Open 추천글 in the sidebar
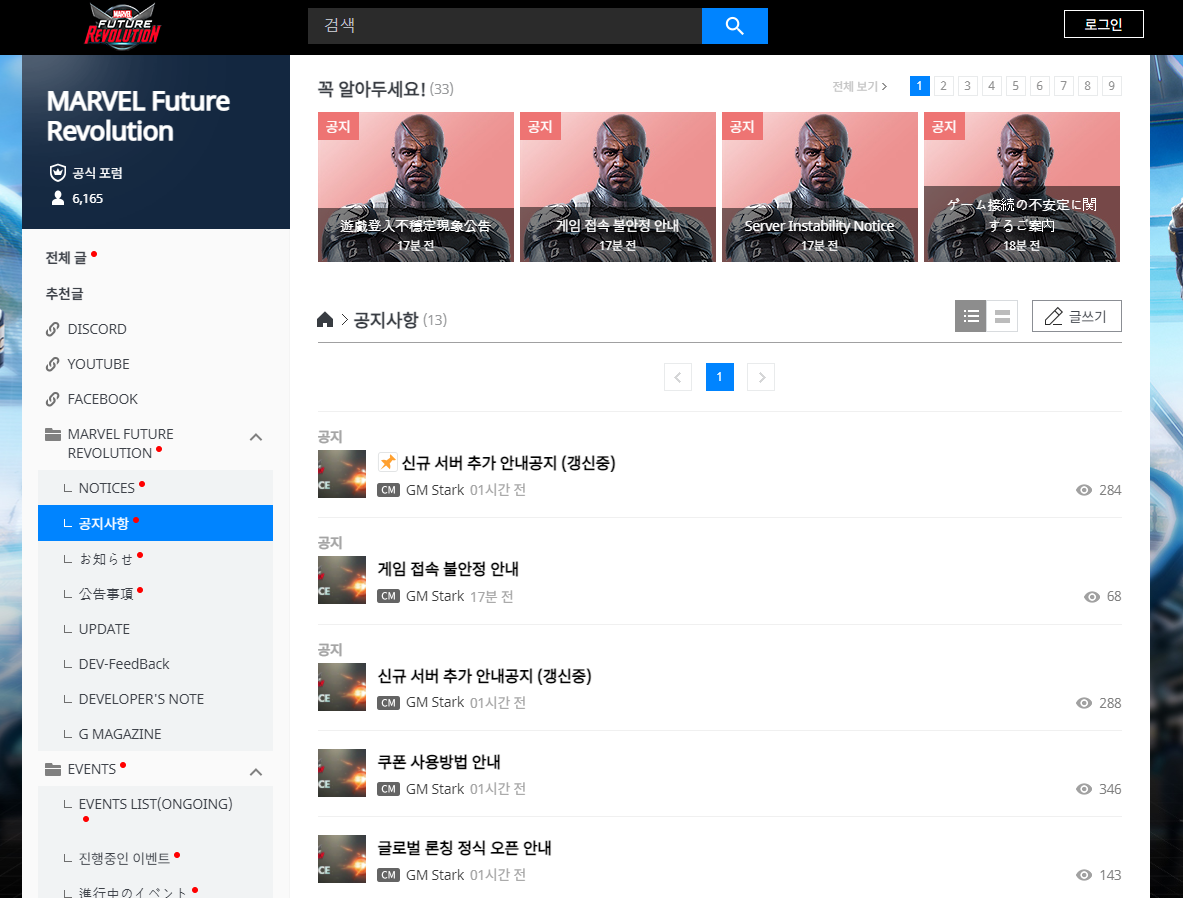 pos(64,294)
